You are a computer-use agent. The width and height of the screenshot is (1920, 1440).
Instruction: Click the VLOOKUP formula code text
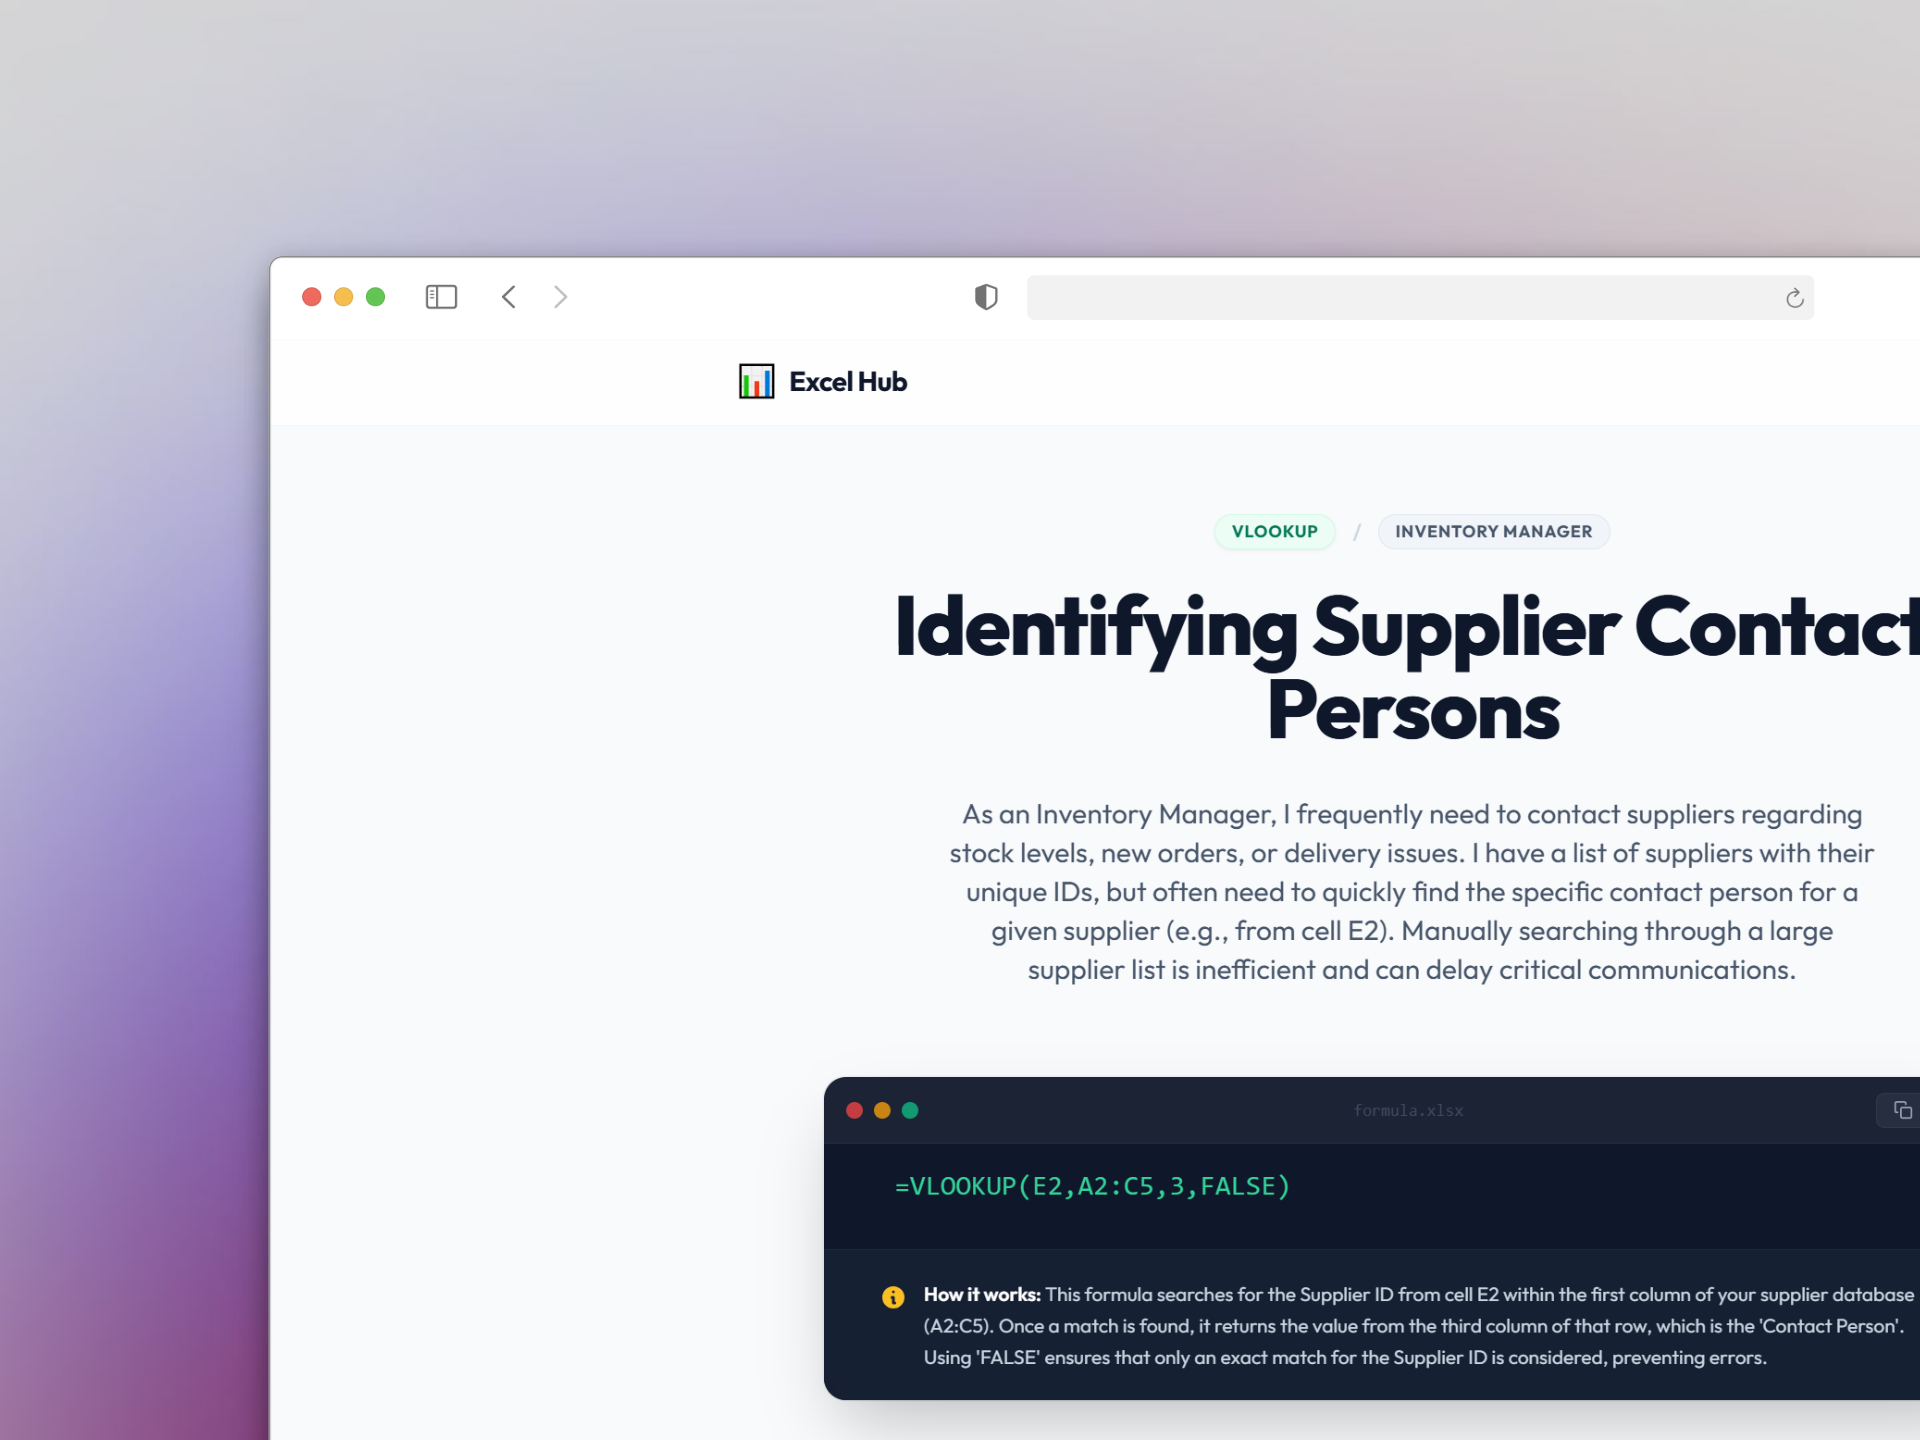coord(1092,1186)
